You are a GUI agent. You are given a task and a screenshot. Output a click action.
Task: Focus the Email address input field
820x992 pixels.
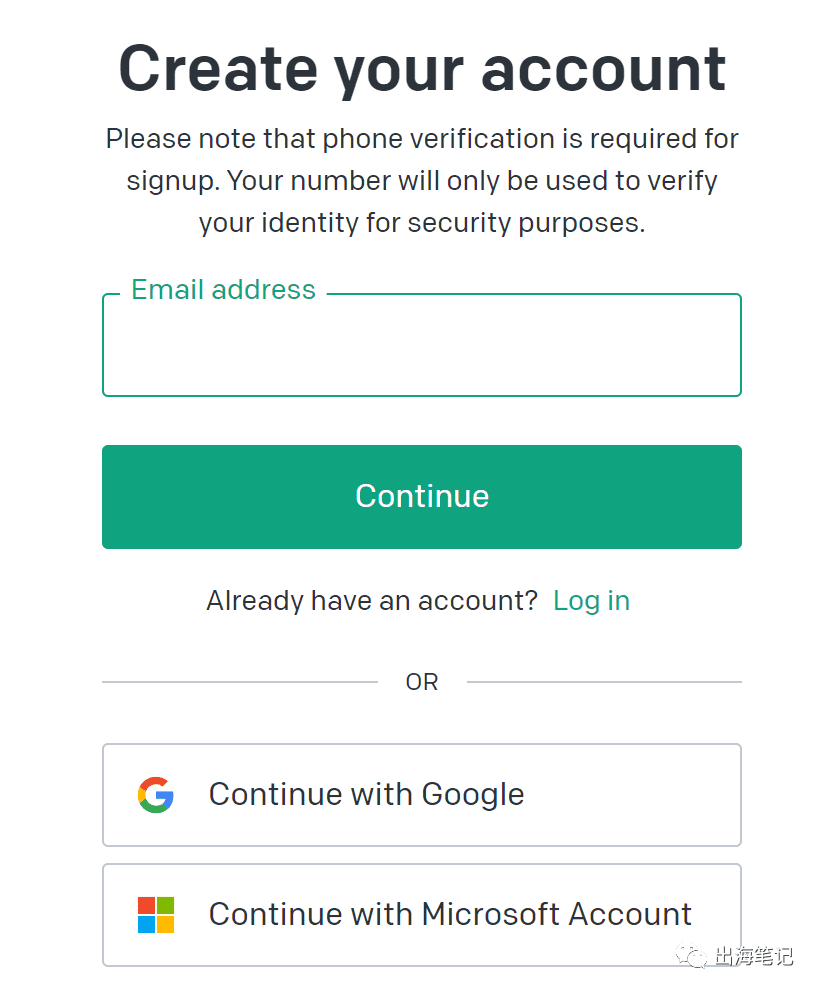pyautogui.click(x=421, y=345)
